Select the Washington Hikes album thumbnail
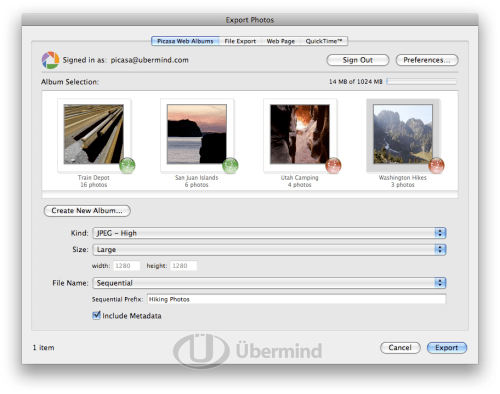The height and width of the screenshot is (394, 500). 403,134
